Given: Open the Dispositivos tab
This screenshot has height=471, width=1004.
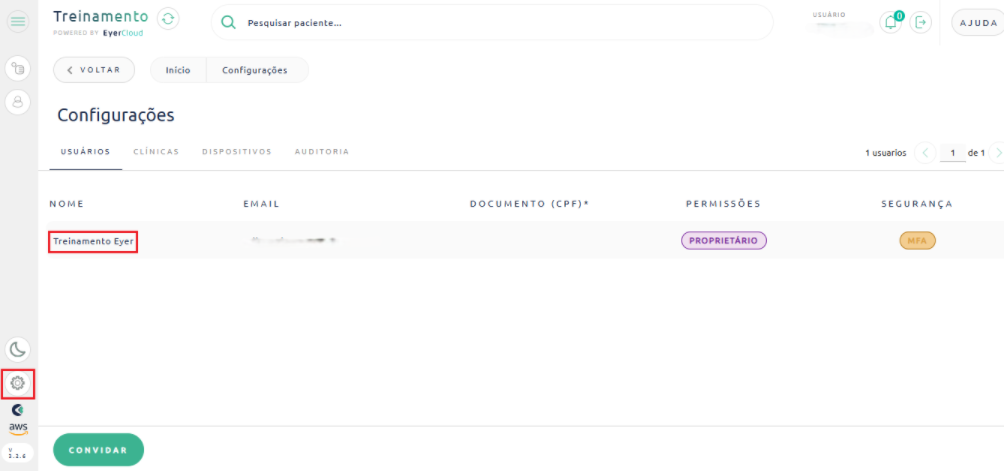Looking at the screenshot, I should (x=236, y=152).
